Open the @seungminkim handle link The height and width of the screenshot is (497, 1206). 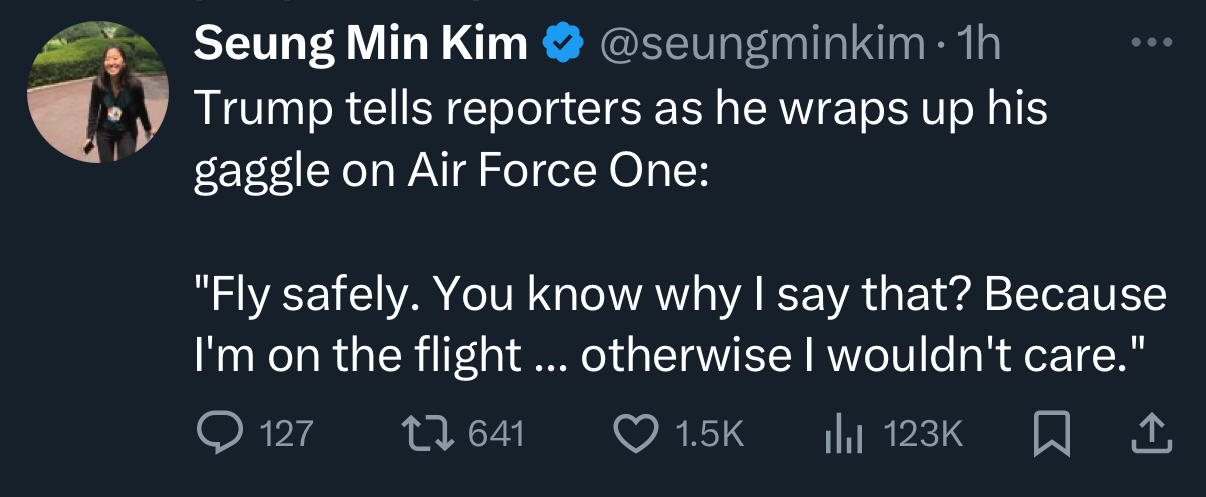pyautogui.click(x=762, y=43)
